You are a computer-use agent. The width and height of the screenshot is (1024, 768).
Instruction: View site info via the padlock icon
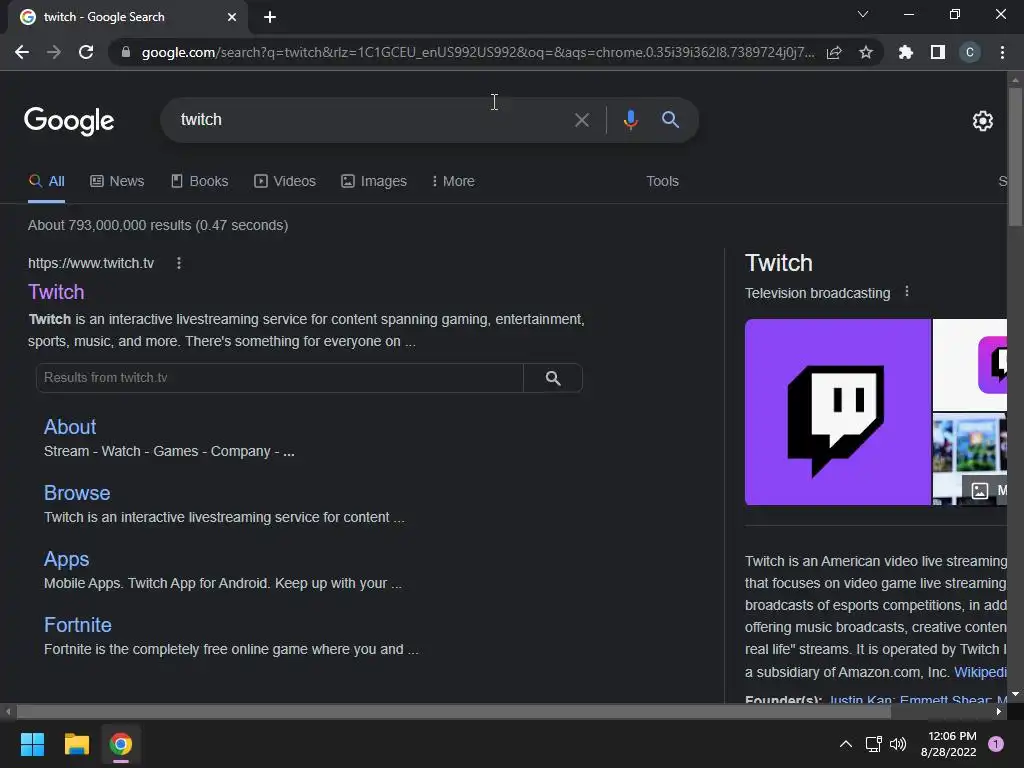pyautogui.click(x=126, y=52)
